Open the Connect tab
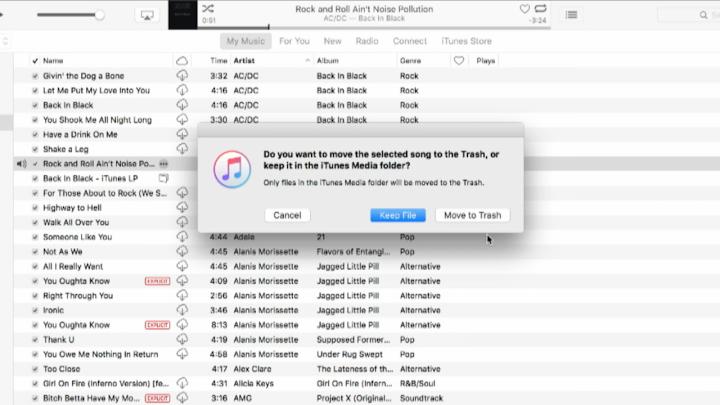The height and width of the screenshot is (405, 720). (410, 41)
